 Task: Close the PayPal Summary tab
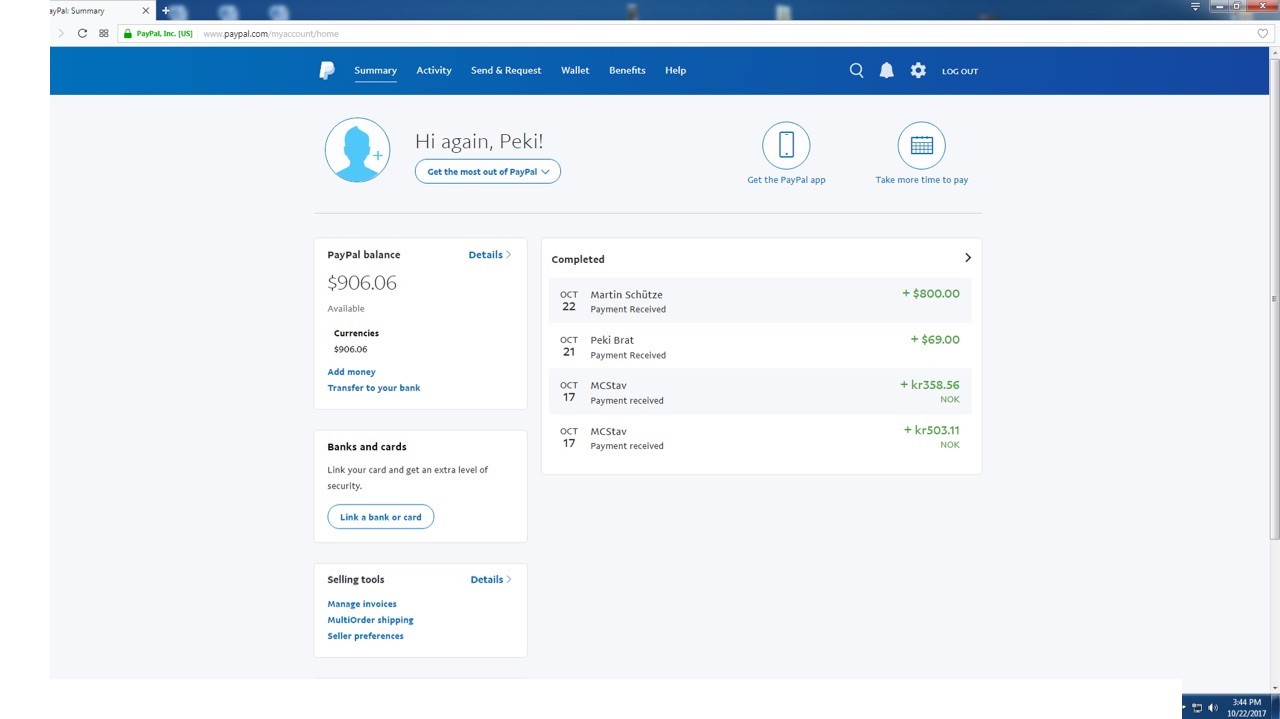pyautogui.click(x=145, y=10)
